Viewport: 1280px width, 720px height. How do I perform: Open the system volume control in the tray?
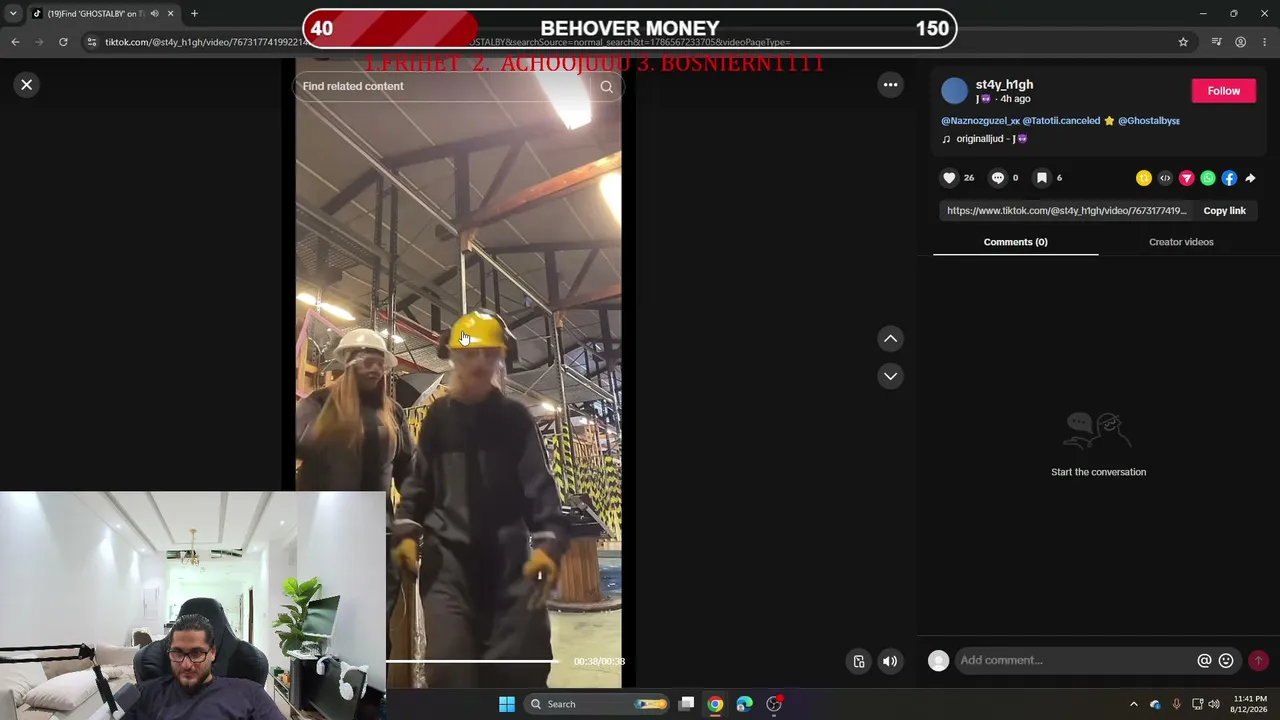tap(1215, 704)
